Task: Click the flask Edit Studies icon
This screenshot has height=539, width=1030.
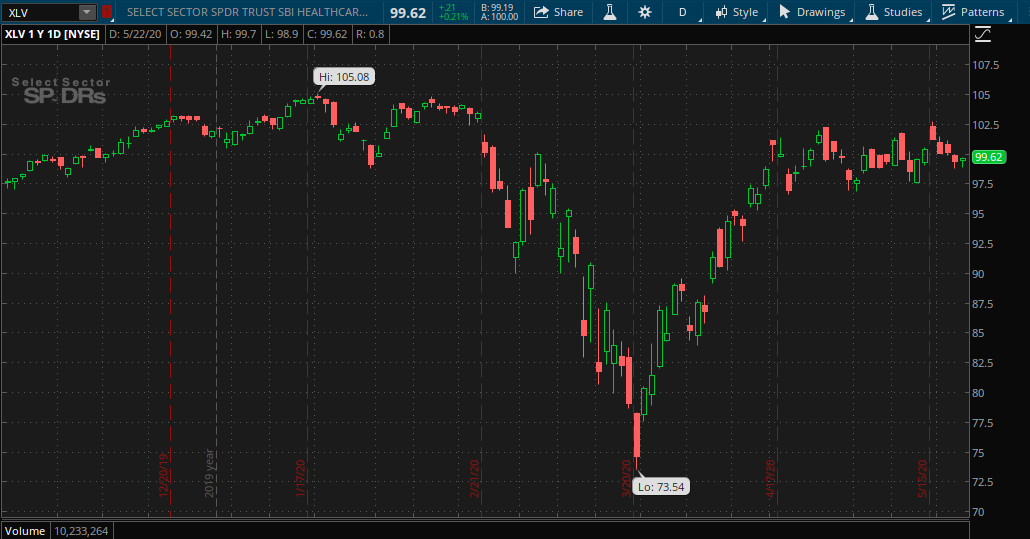Action: point(610,12)
